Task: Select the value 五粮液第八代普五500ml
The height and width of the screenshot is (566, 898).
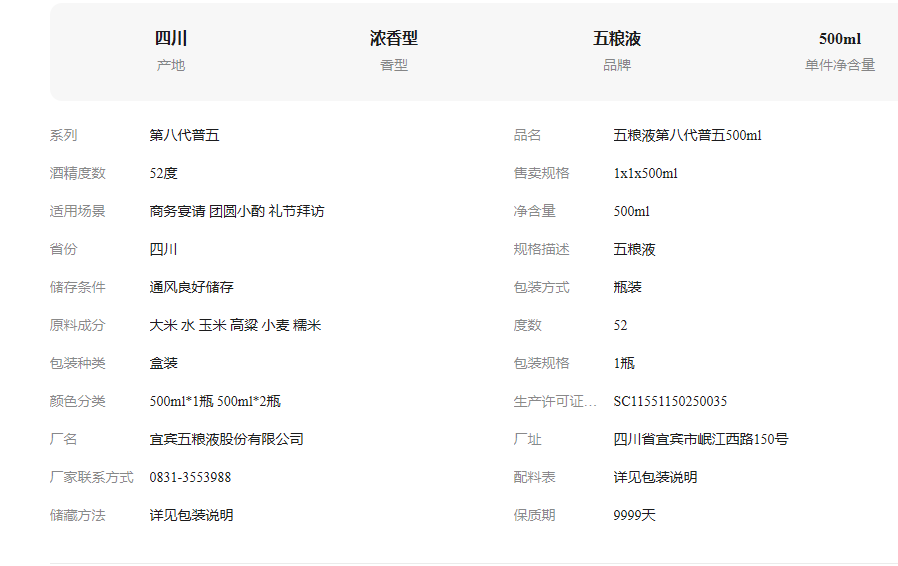Action: 687,135
